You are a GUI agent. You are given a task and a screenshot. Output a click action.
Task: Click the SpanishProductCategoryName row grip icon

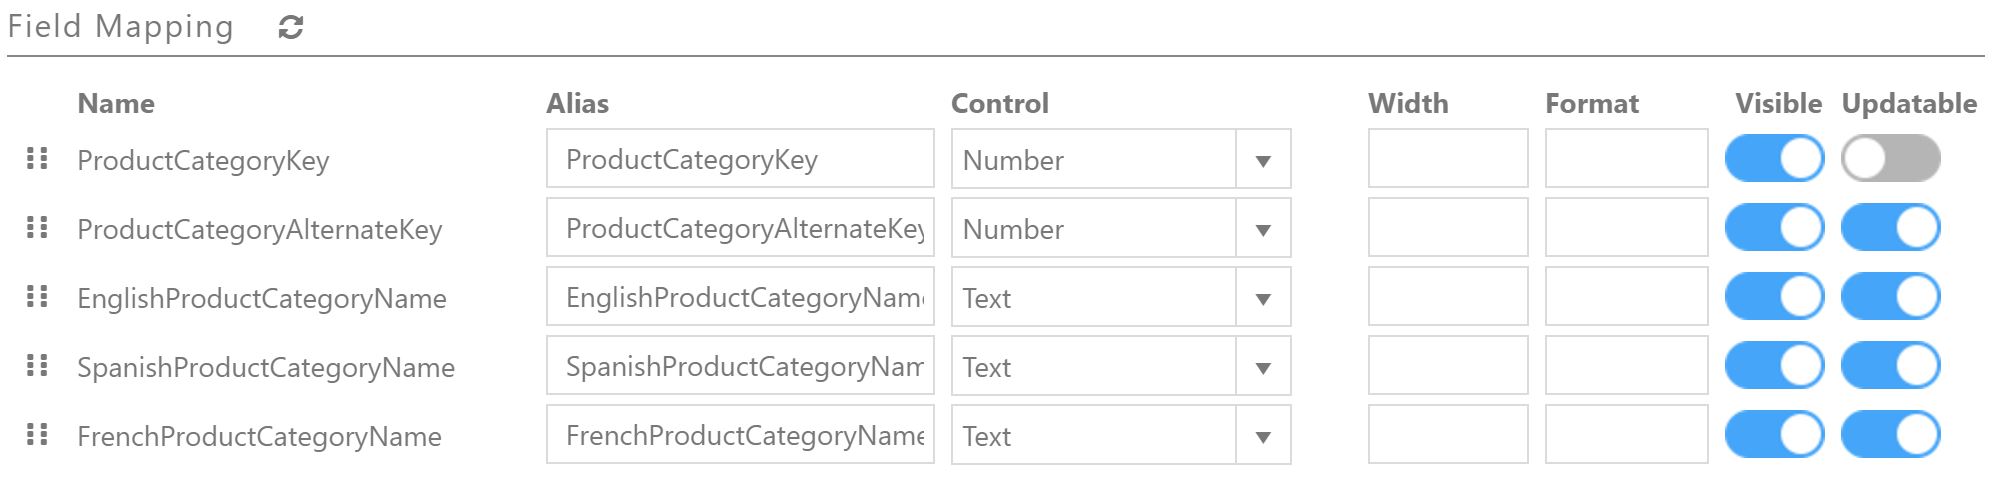(37, 365)
